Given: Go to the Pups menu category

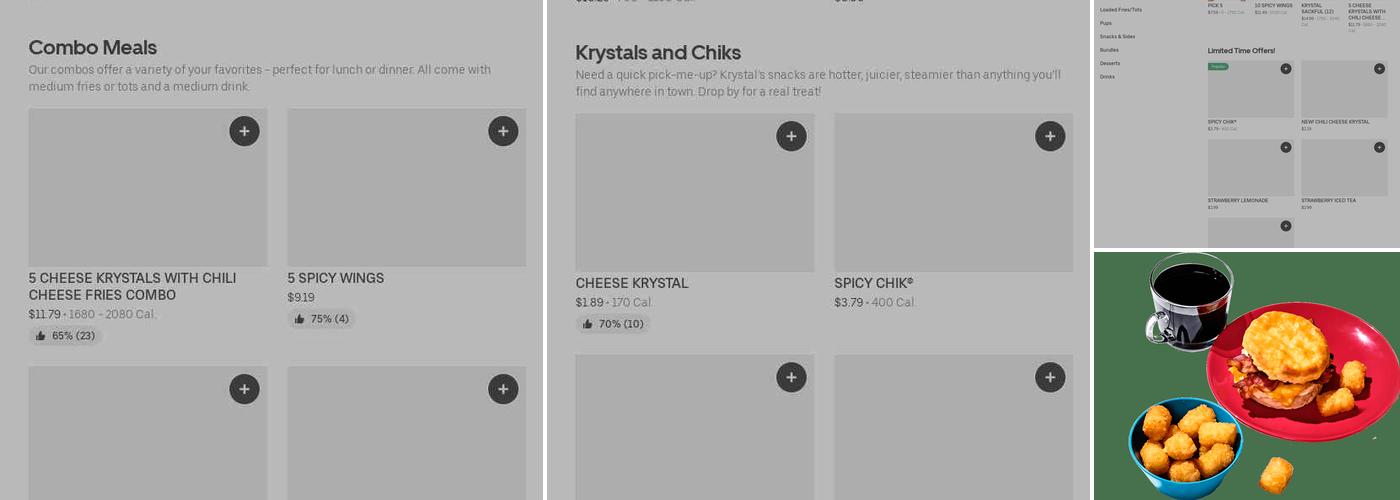Looking at the screenshot, I should 1106,23.
